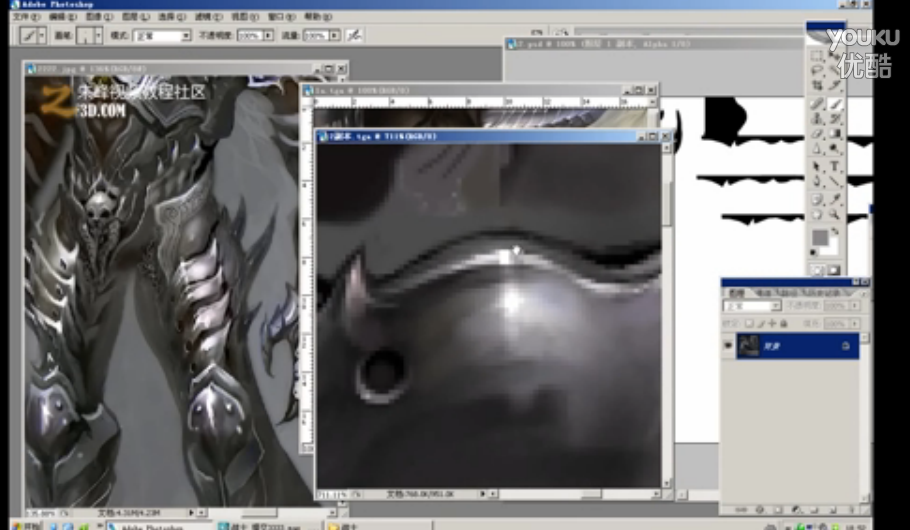Select the Slice tool
The width and height of the screenshot is (910, 530).
click(835, 85)
